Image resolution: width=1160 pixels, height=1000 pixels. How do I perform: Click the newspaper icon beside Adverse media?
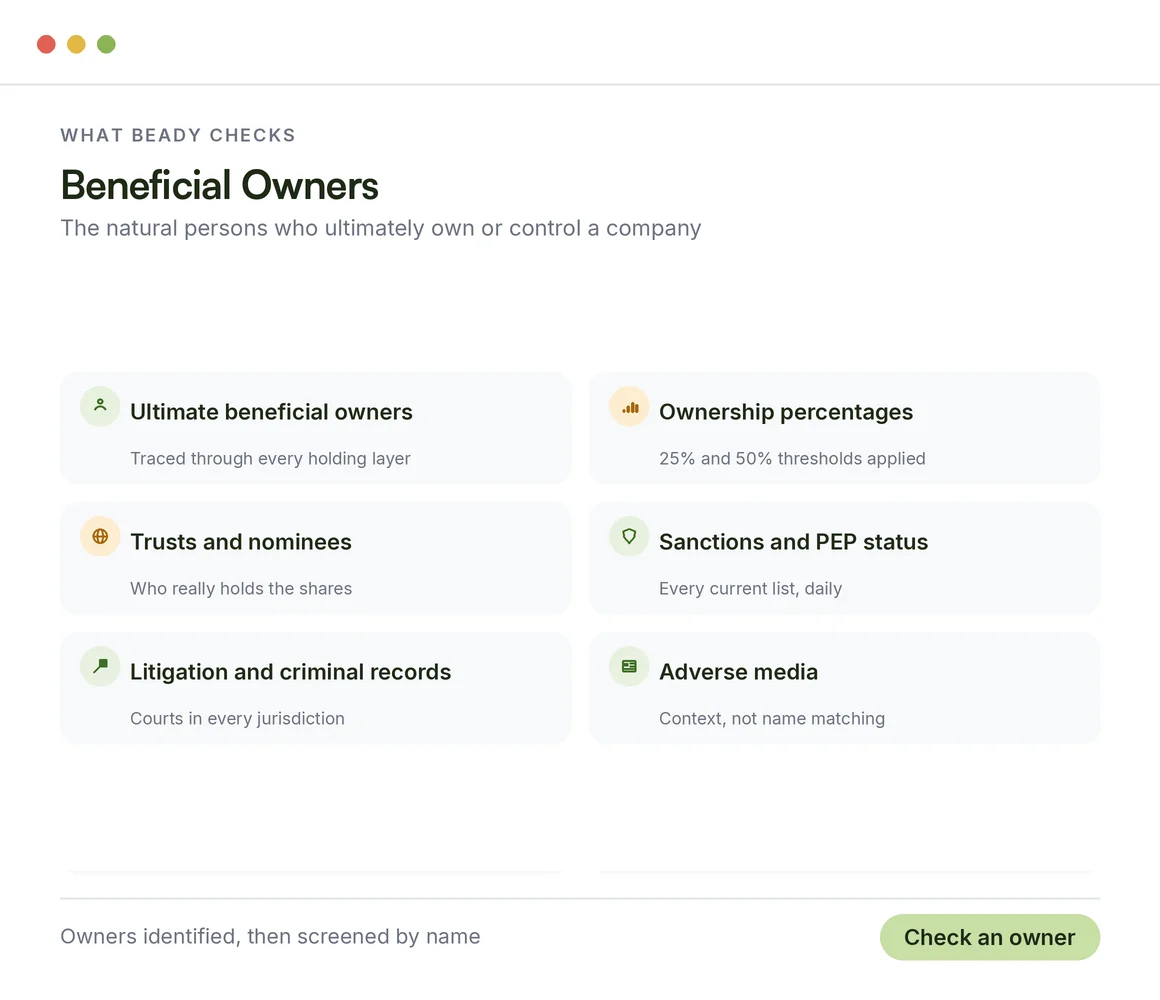point(630,666)
